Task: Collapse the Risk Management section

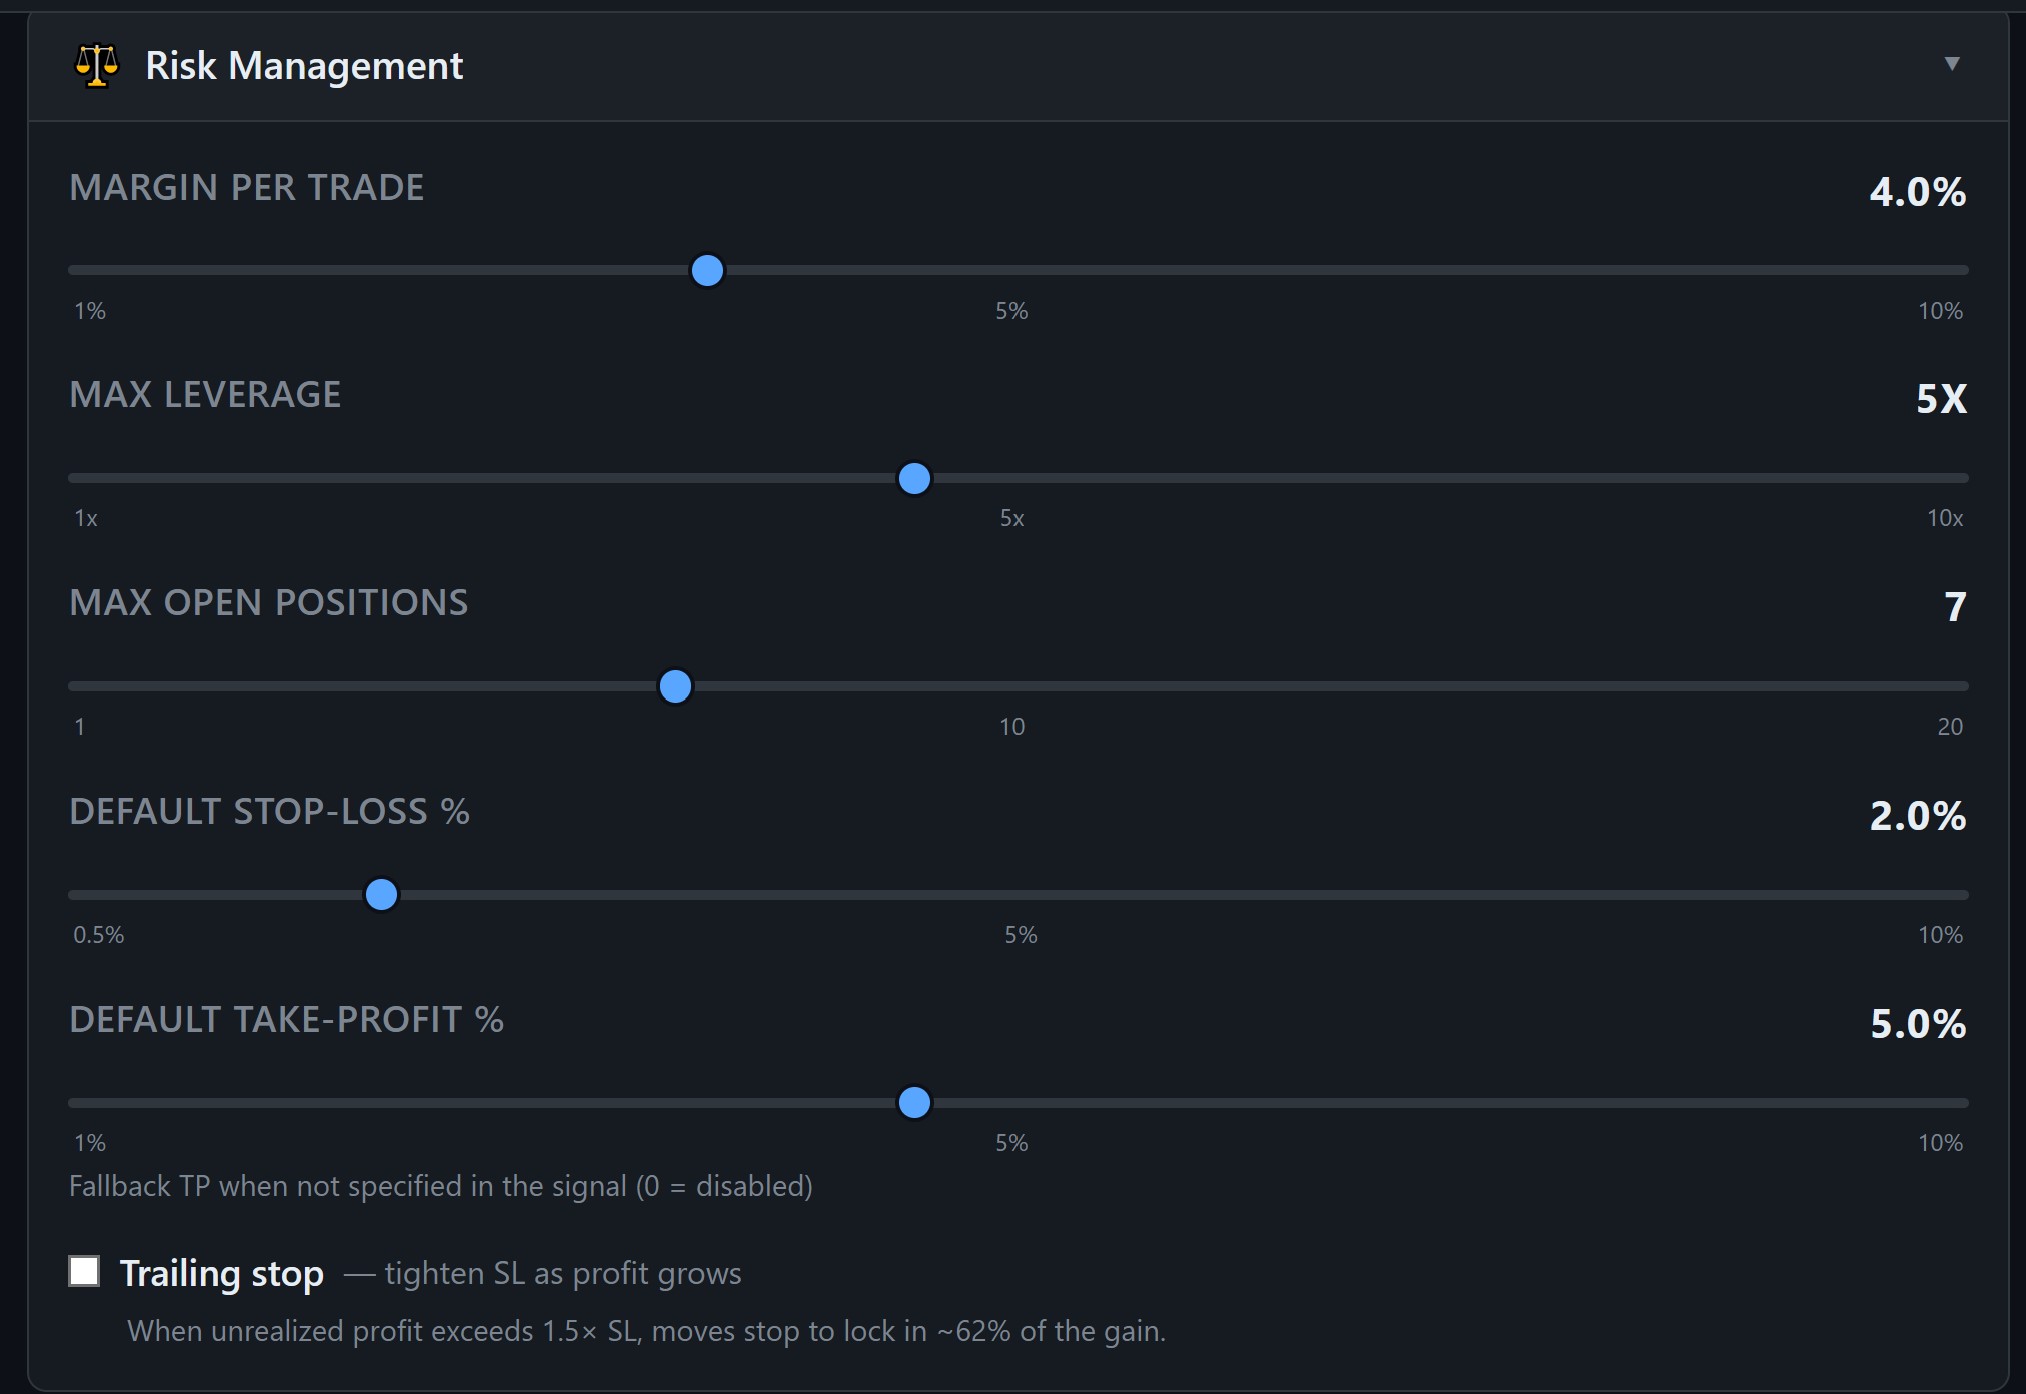Action: pyautogui.click(x=1951, y=63)
